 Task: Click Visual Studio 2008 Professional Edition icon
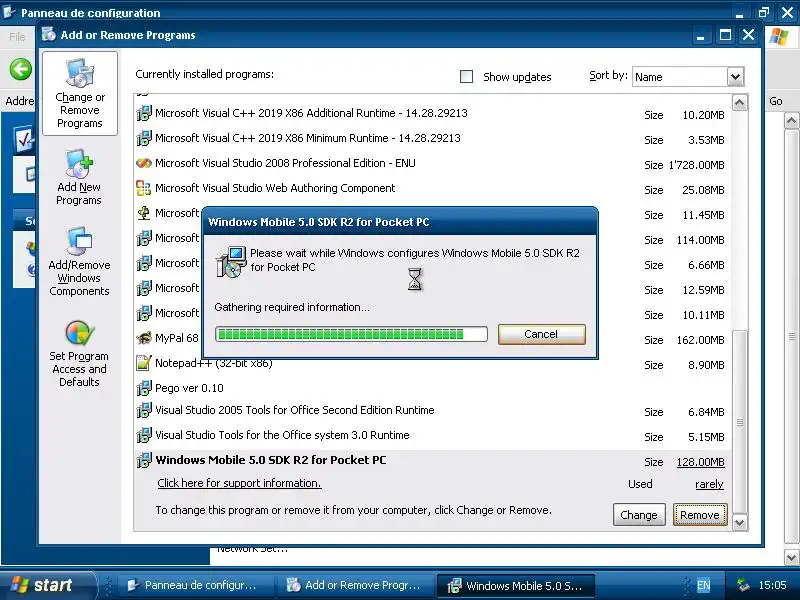144,163
